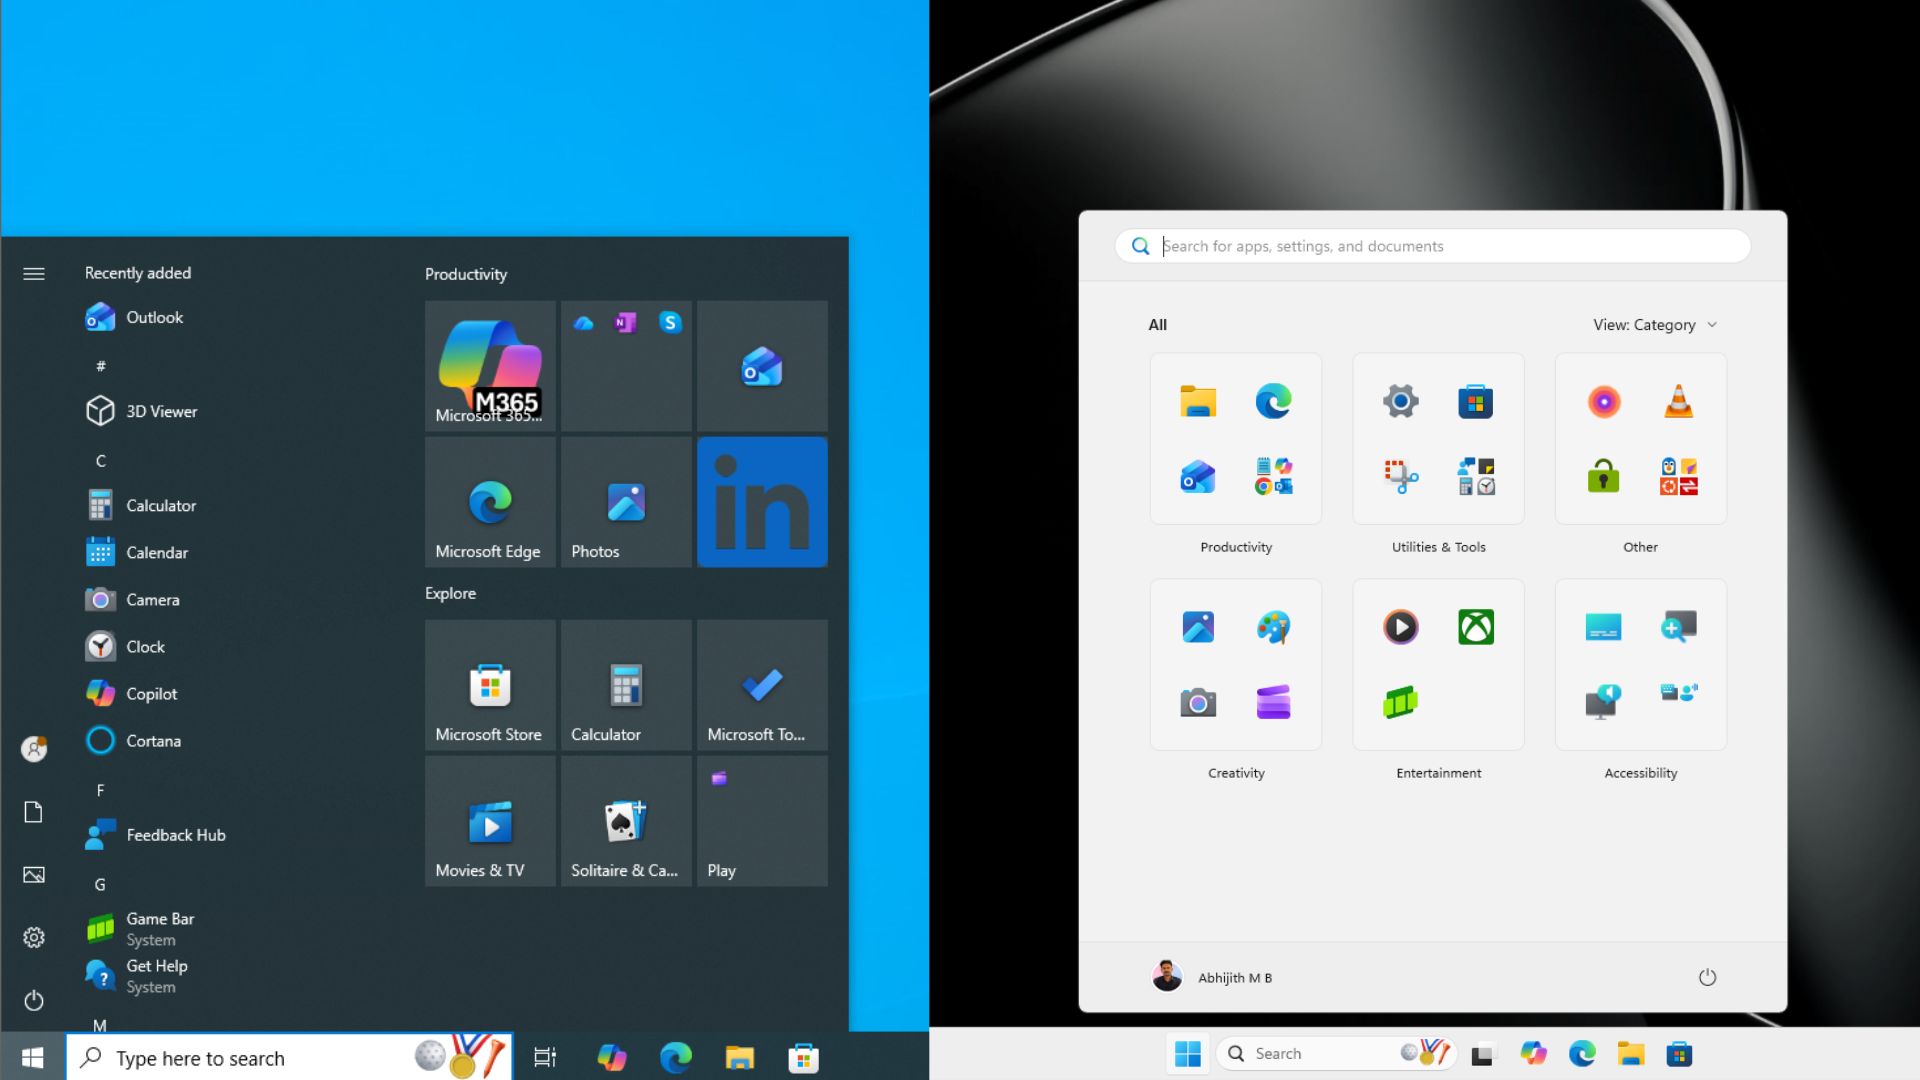Open Feedback Hub from the app list

pyautogui.click(x=155, y=835)
